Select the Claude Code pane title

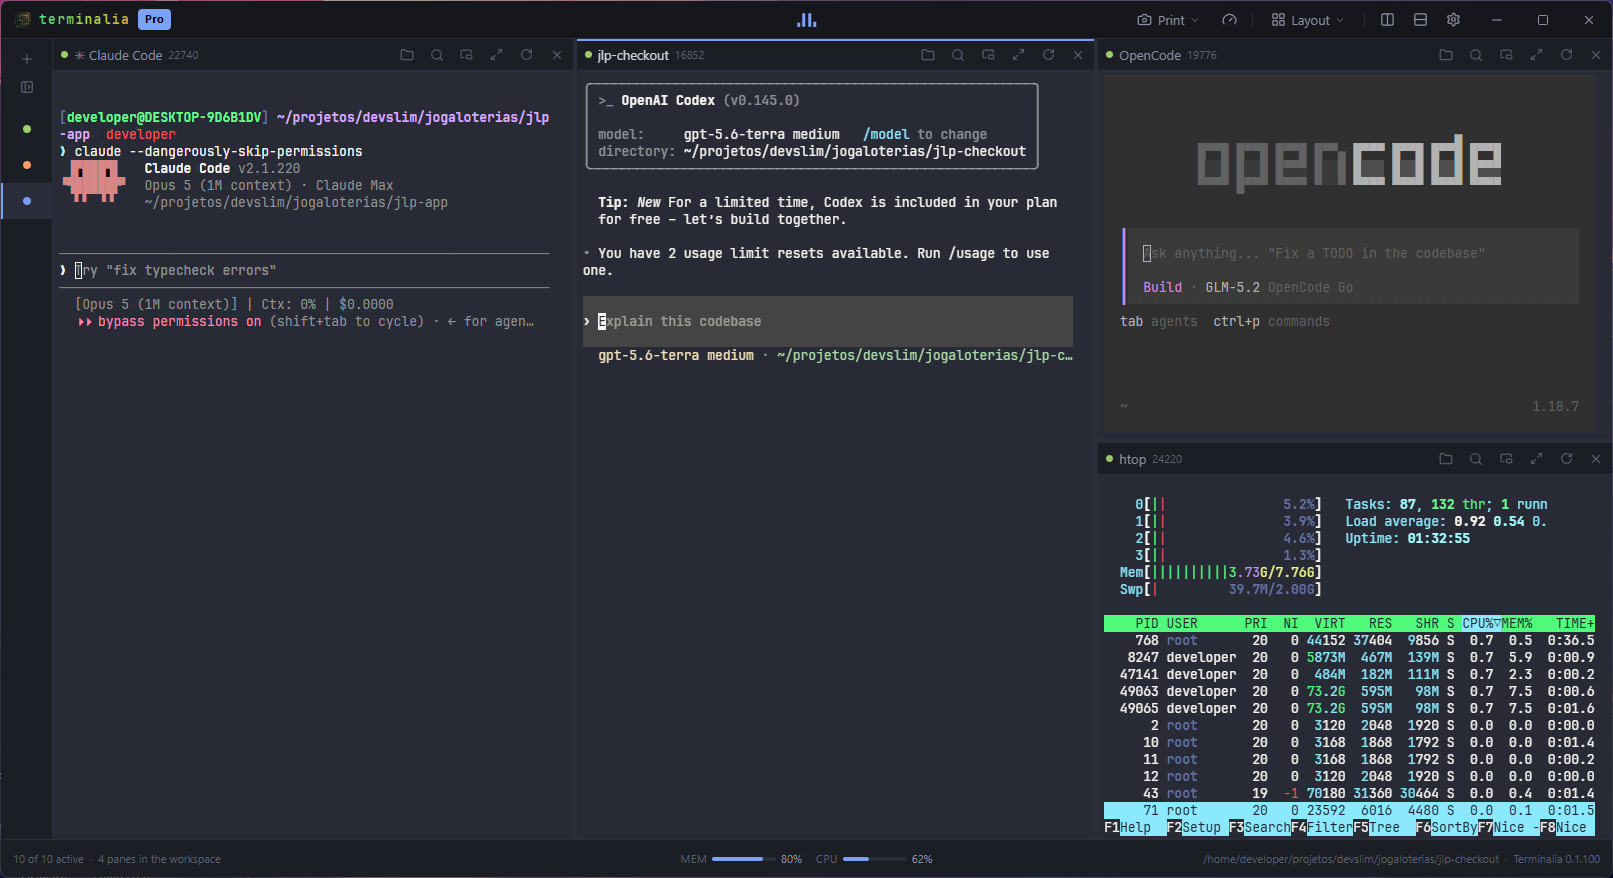pos(125,55)
